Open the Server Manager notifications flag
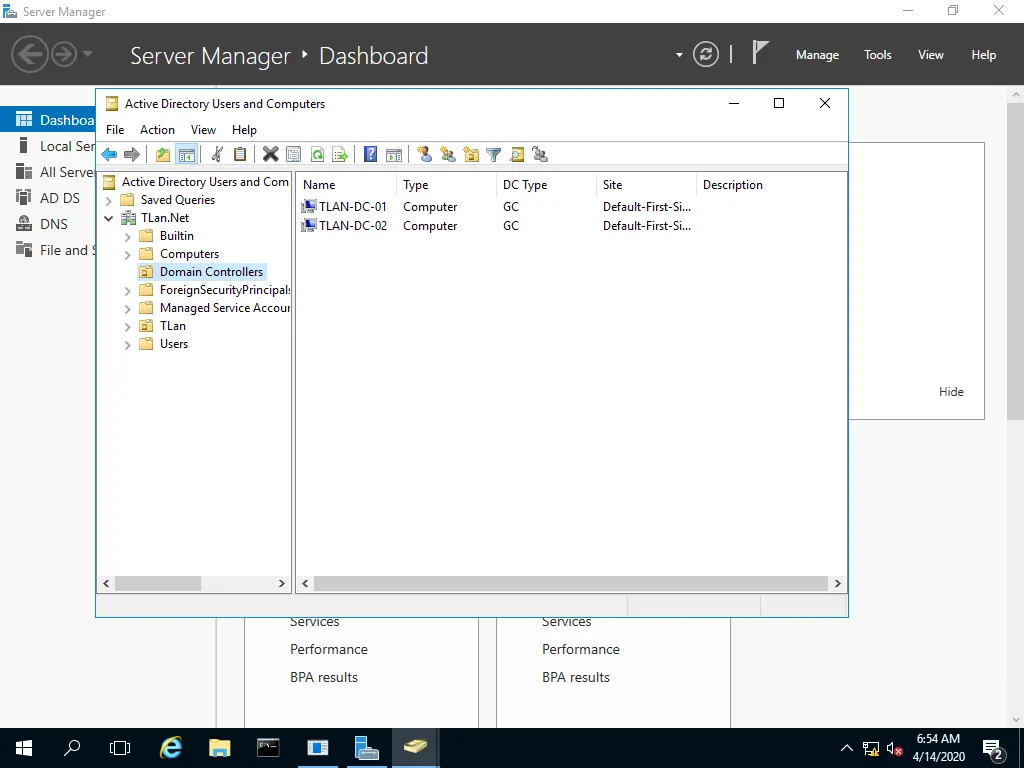The height and width of the screenshot is (768, 1024). click(760, 53)
